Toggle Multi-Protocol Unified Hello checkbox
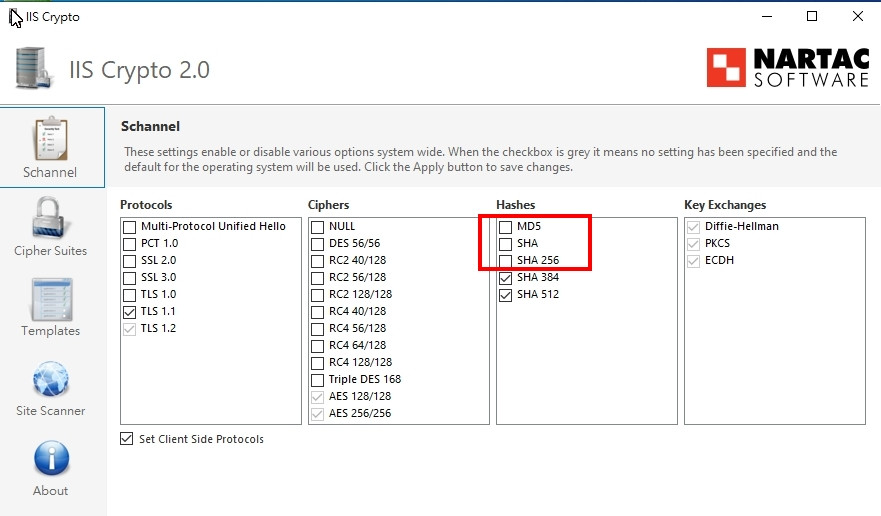This screenshot has height=516, width=881. pyautogui.click(x=130, y=227)
